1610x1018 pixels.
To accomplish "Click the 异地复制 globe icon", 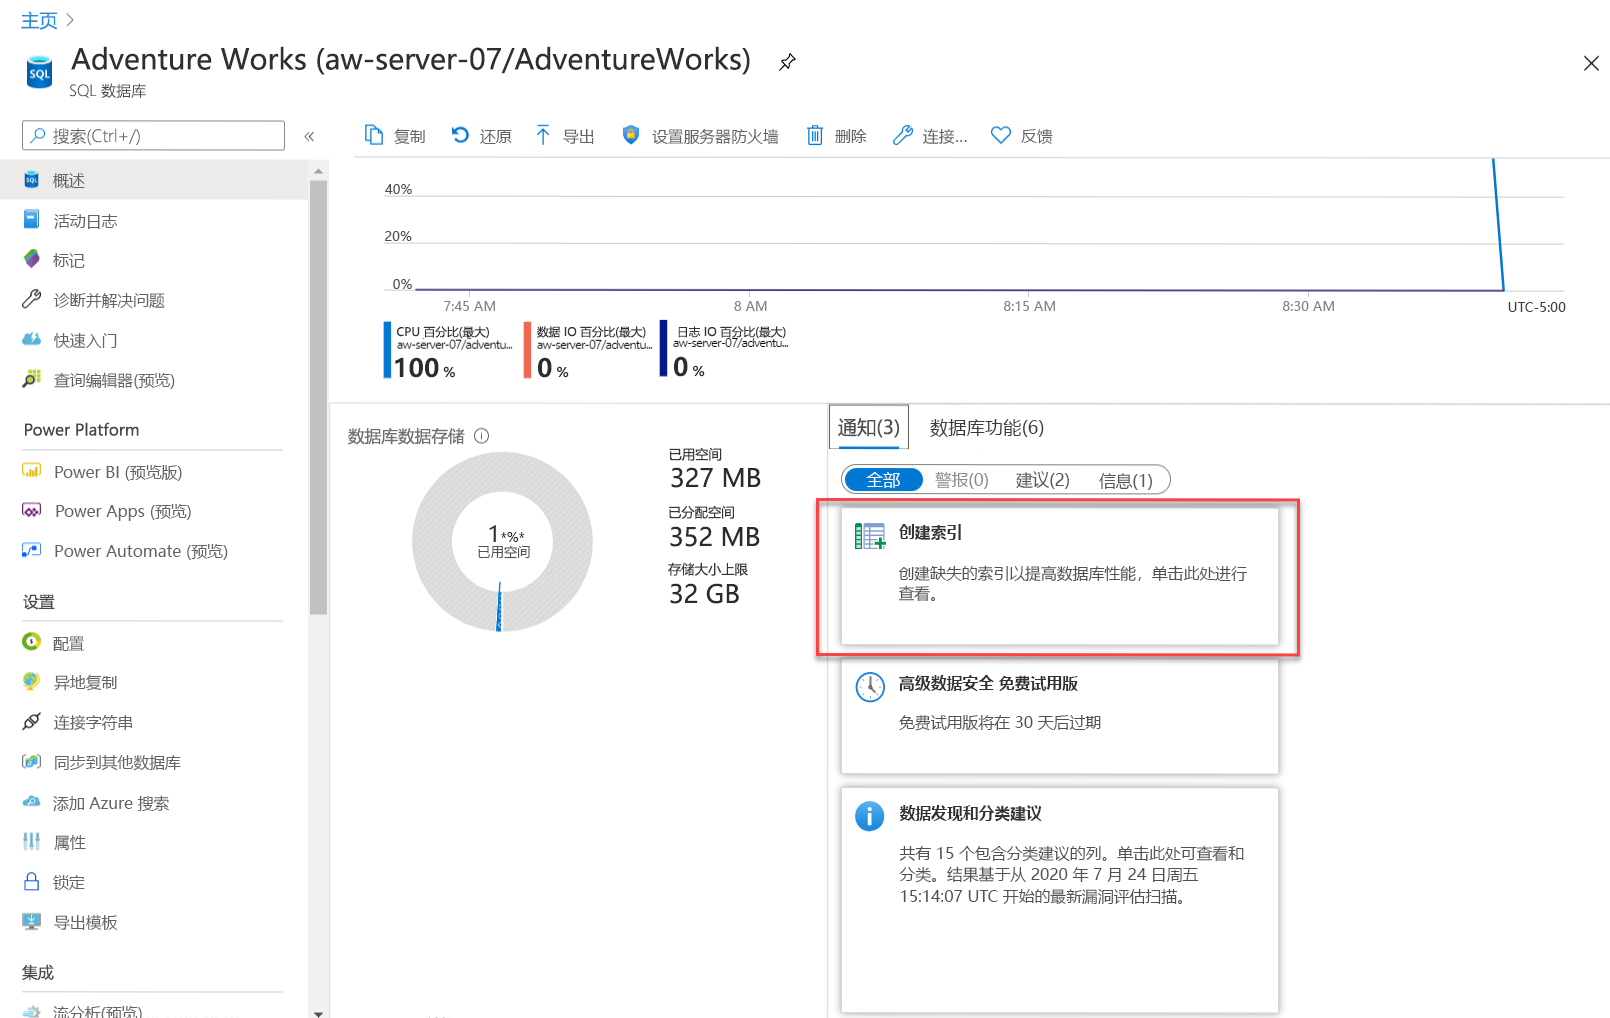I will pos(32,681).
